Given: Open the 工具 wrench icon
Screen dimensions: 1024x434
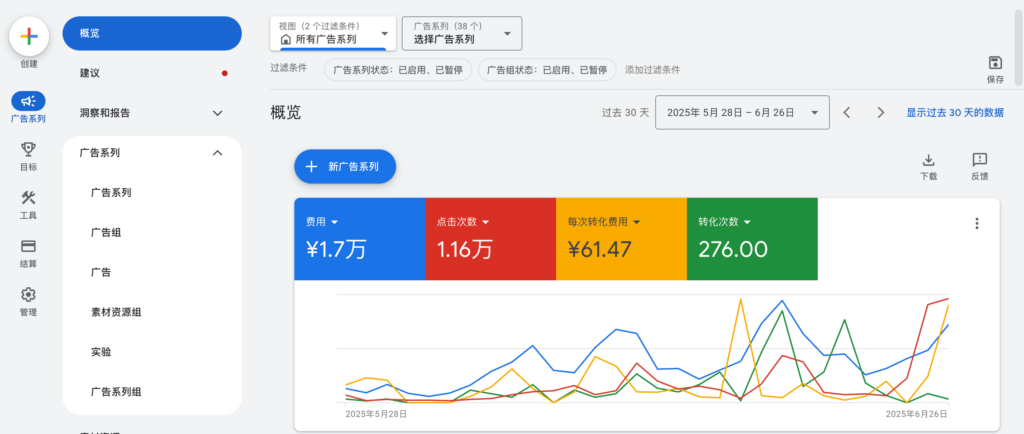Looking at the screenshot, I should point(28,198).
